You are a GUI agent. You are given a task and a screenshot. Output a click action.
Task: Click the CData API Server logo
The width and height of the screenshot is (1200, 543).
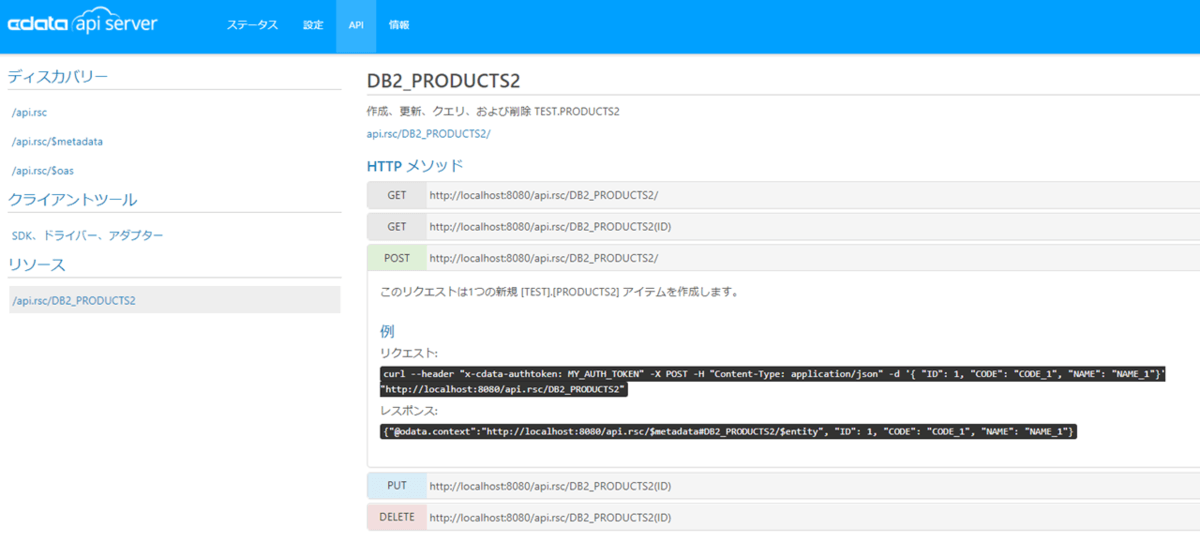click(x=82, y=24)
